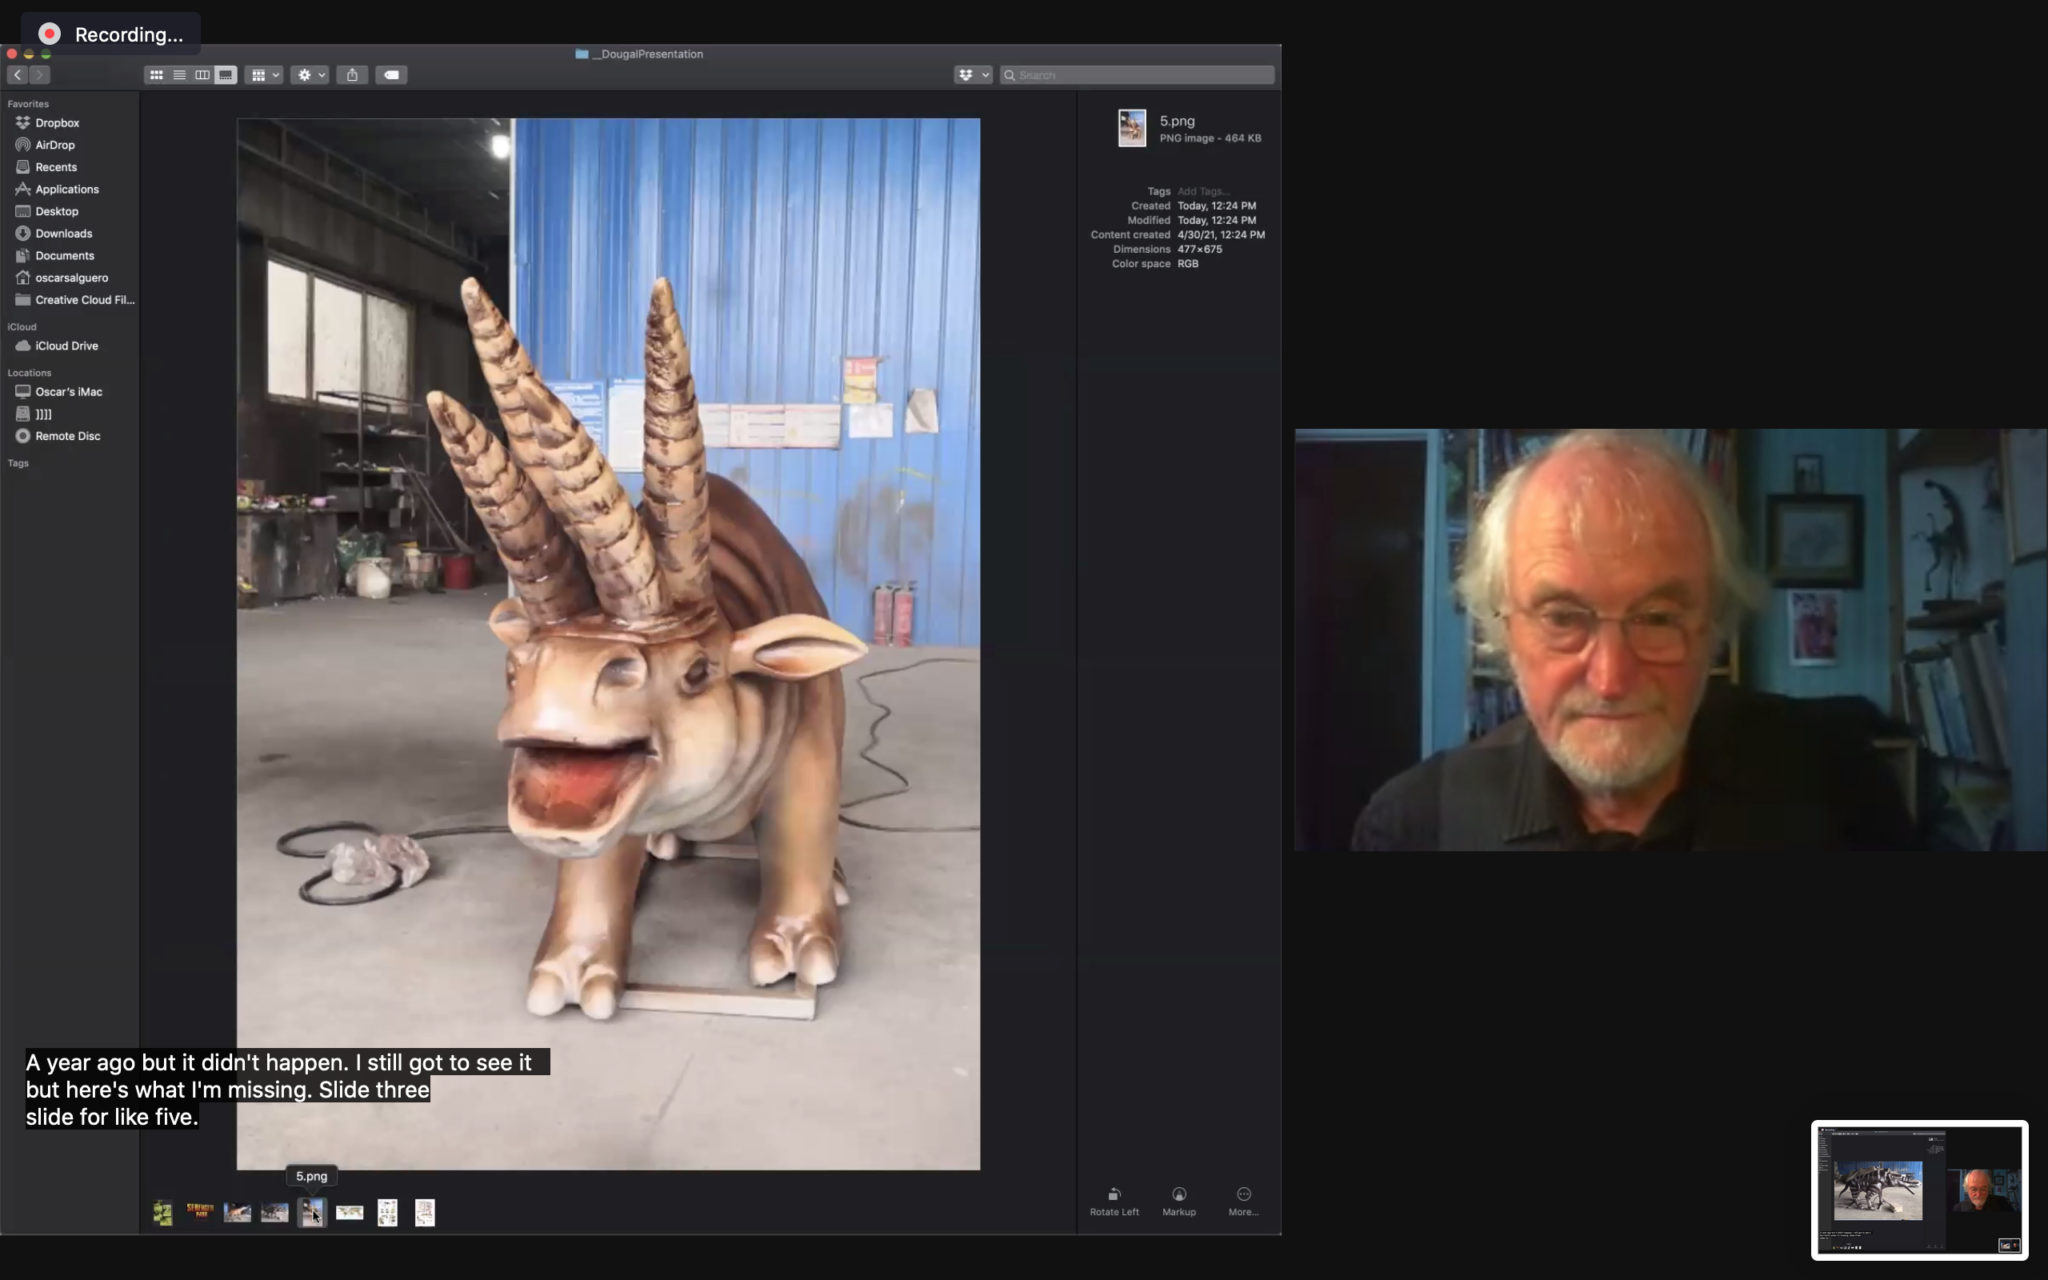Select Downloads in the sidebar
This screenshot has width=2048, height=1280.
pyautogui.click(x=63, y=233)
